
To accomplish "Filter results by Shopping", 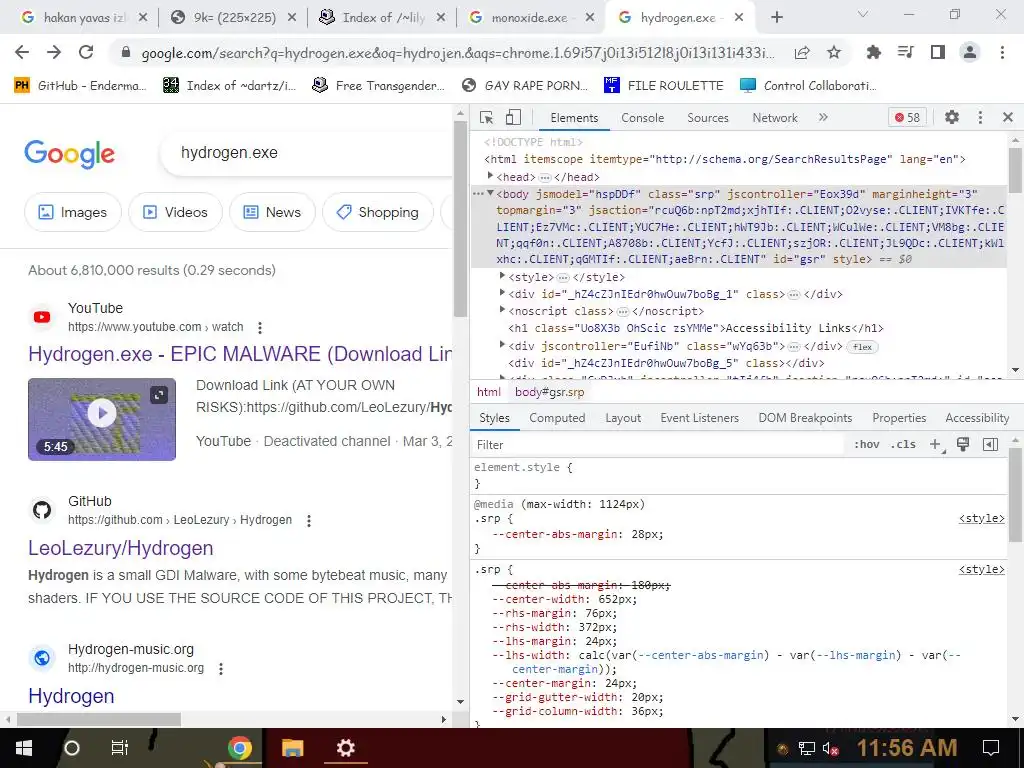I will pos(377,212).
